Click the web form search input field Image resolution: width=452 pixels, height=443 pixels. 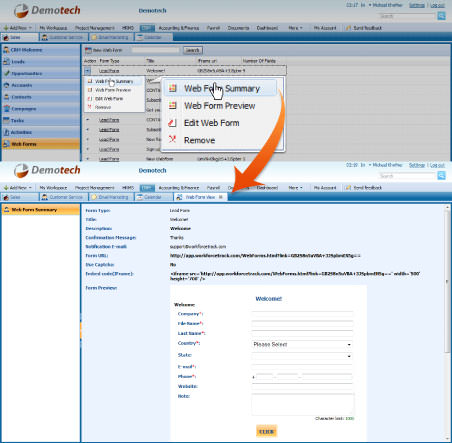click(155, 50)
